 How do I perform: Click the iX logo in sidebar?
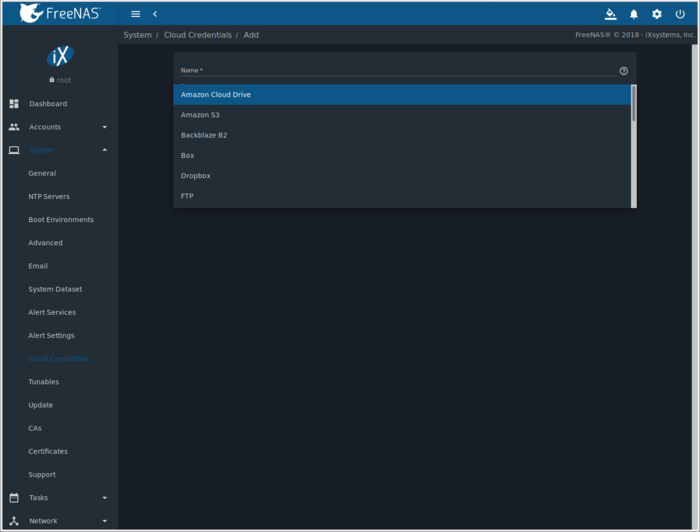(x=60, y=57)
